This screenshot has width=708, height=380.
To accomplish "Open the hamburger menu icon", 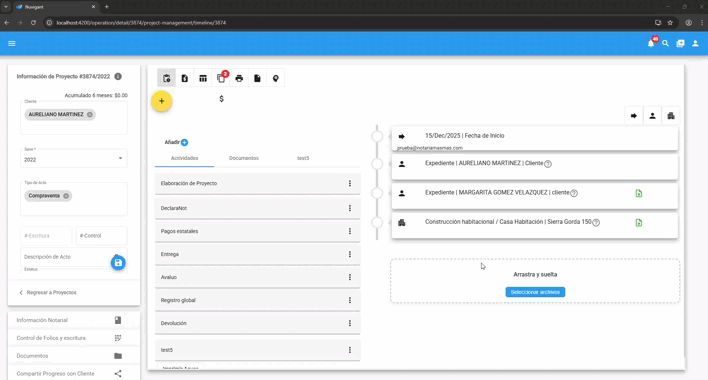I will coord(12,43).
